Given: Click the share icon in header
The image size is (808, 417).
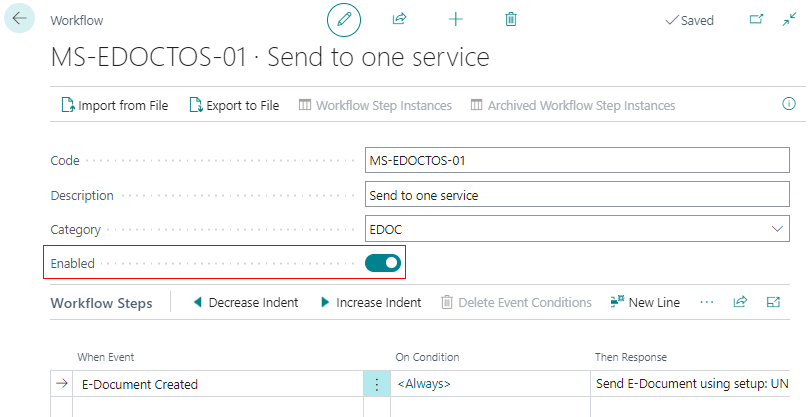Looking at the screenshot, I should (400, 19).
